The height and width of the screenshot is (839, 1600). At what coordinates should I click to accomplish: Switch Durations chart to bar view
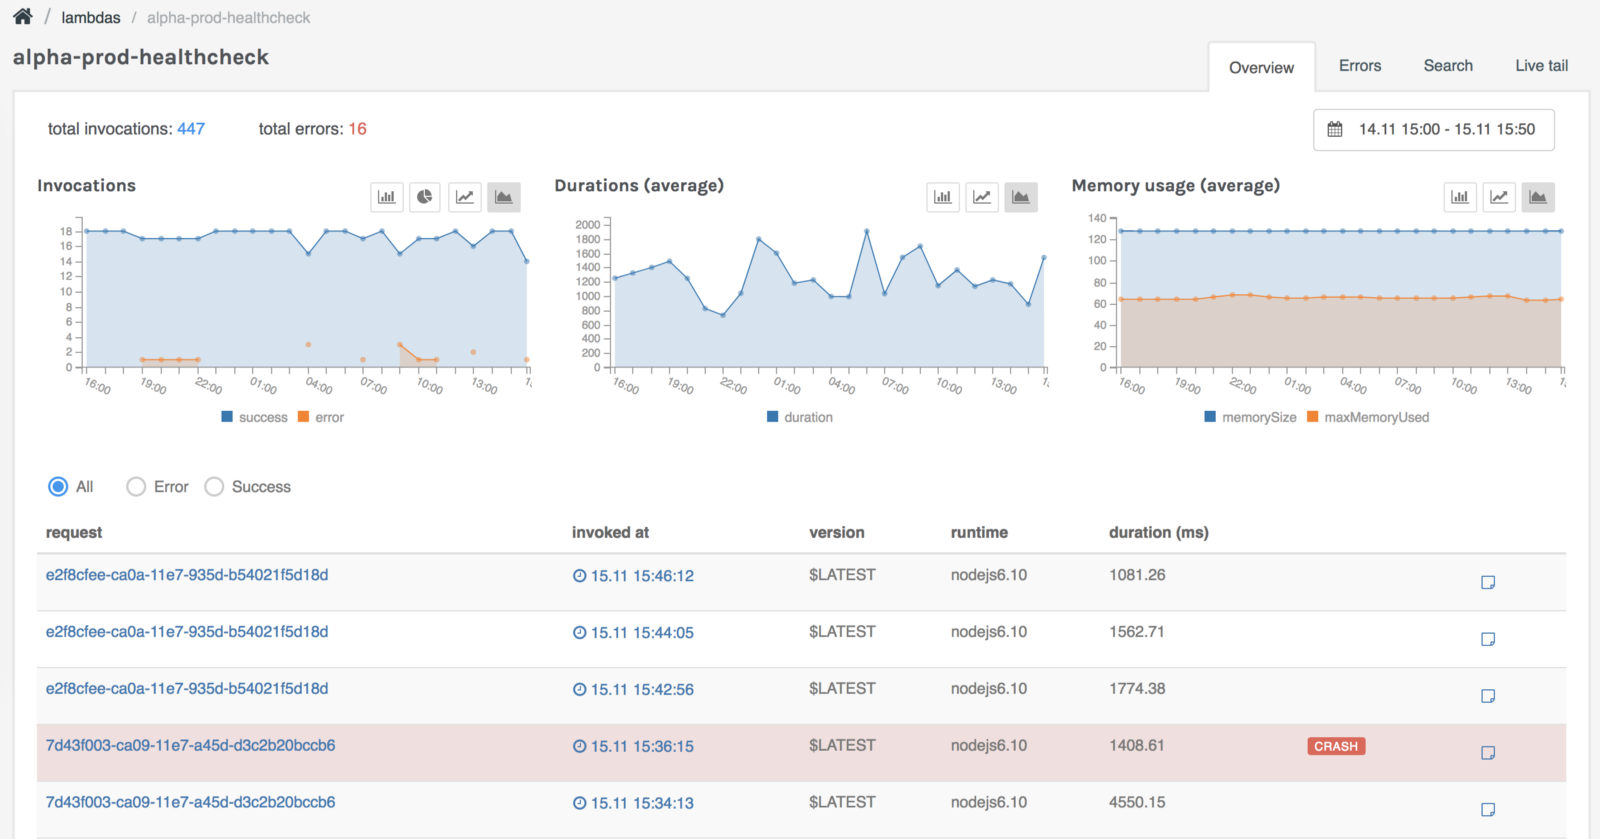click(943, 197)
